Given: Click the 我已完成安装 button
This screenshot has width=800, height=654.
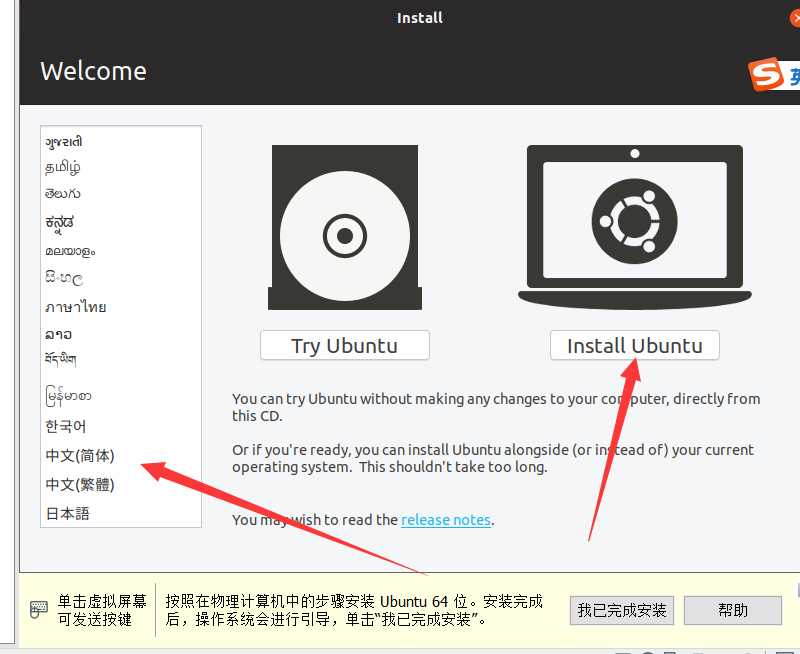Looking at the screenshot, I should [x=621, y=610].
